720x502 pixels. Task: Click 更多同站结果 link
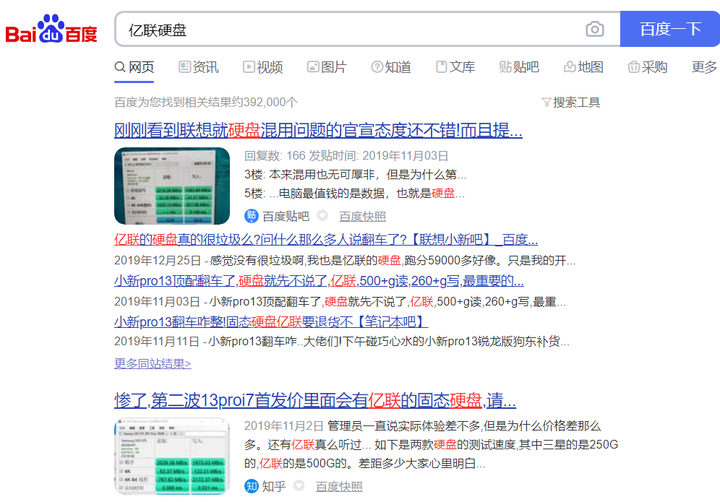[x=152, y=363]
